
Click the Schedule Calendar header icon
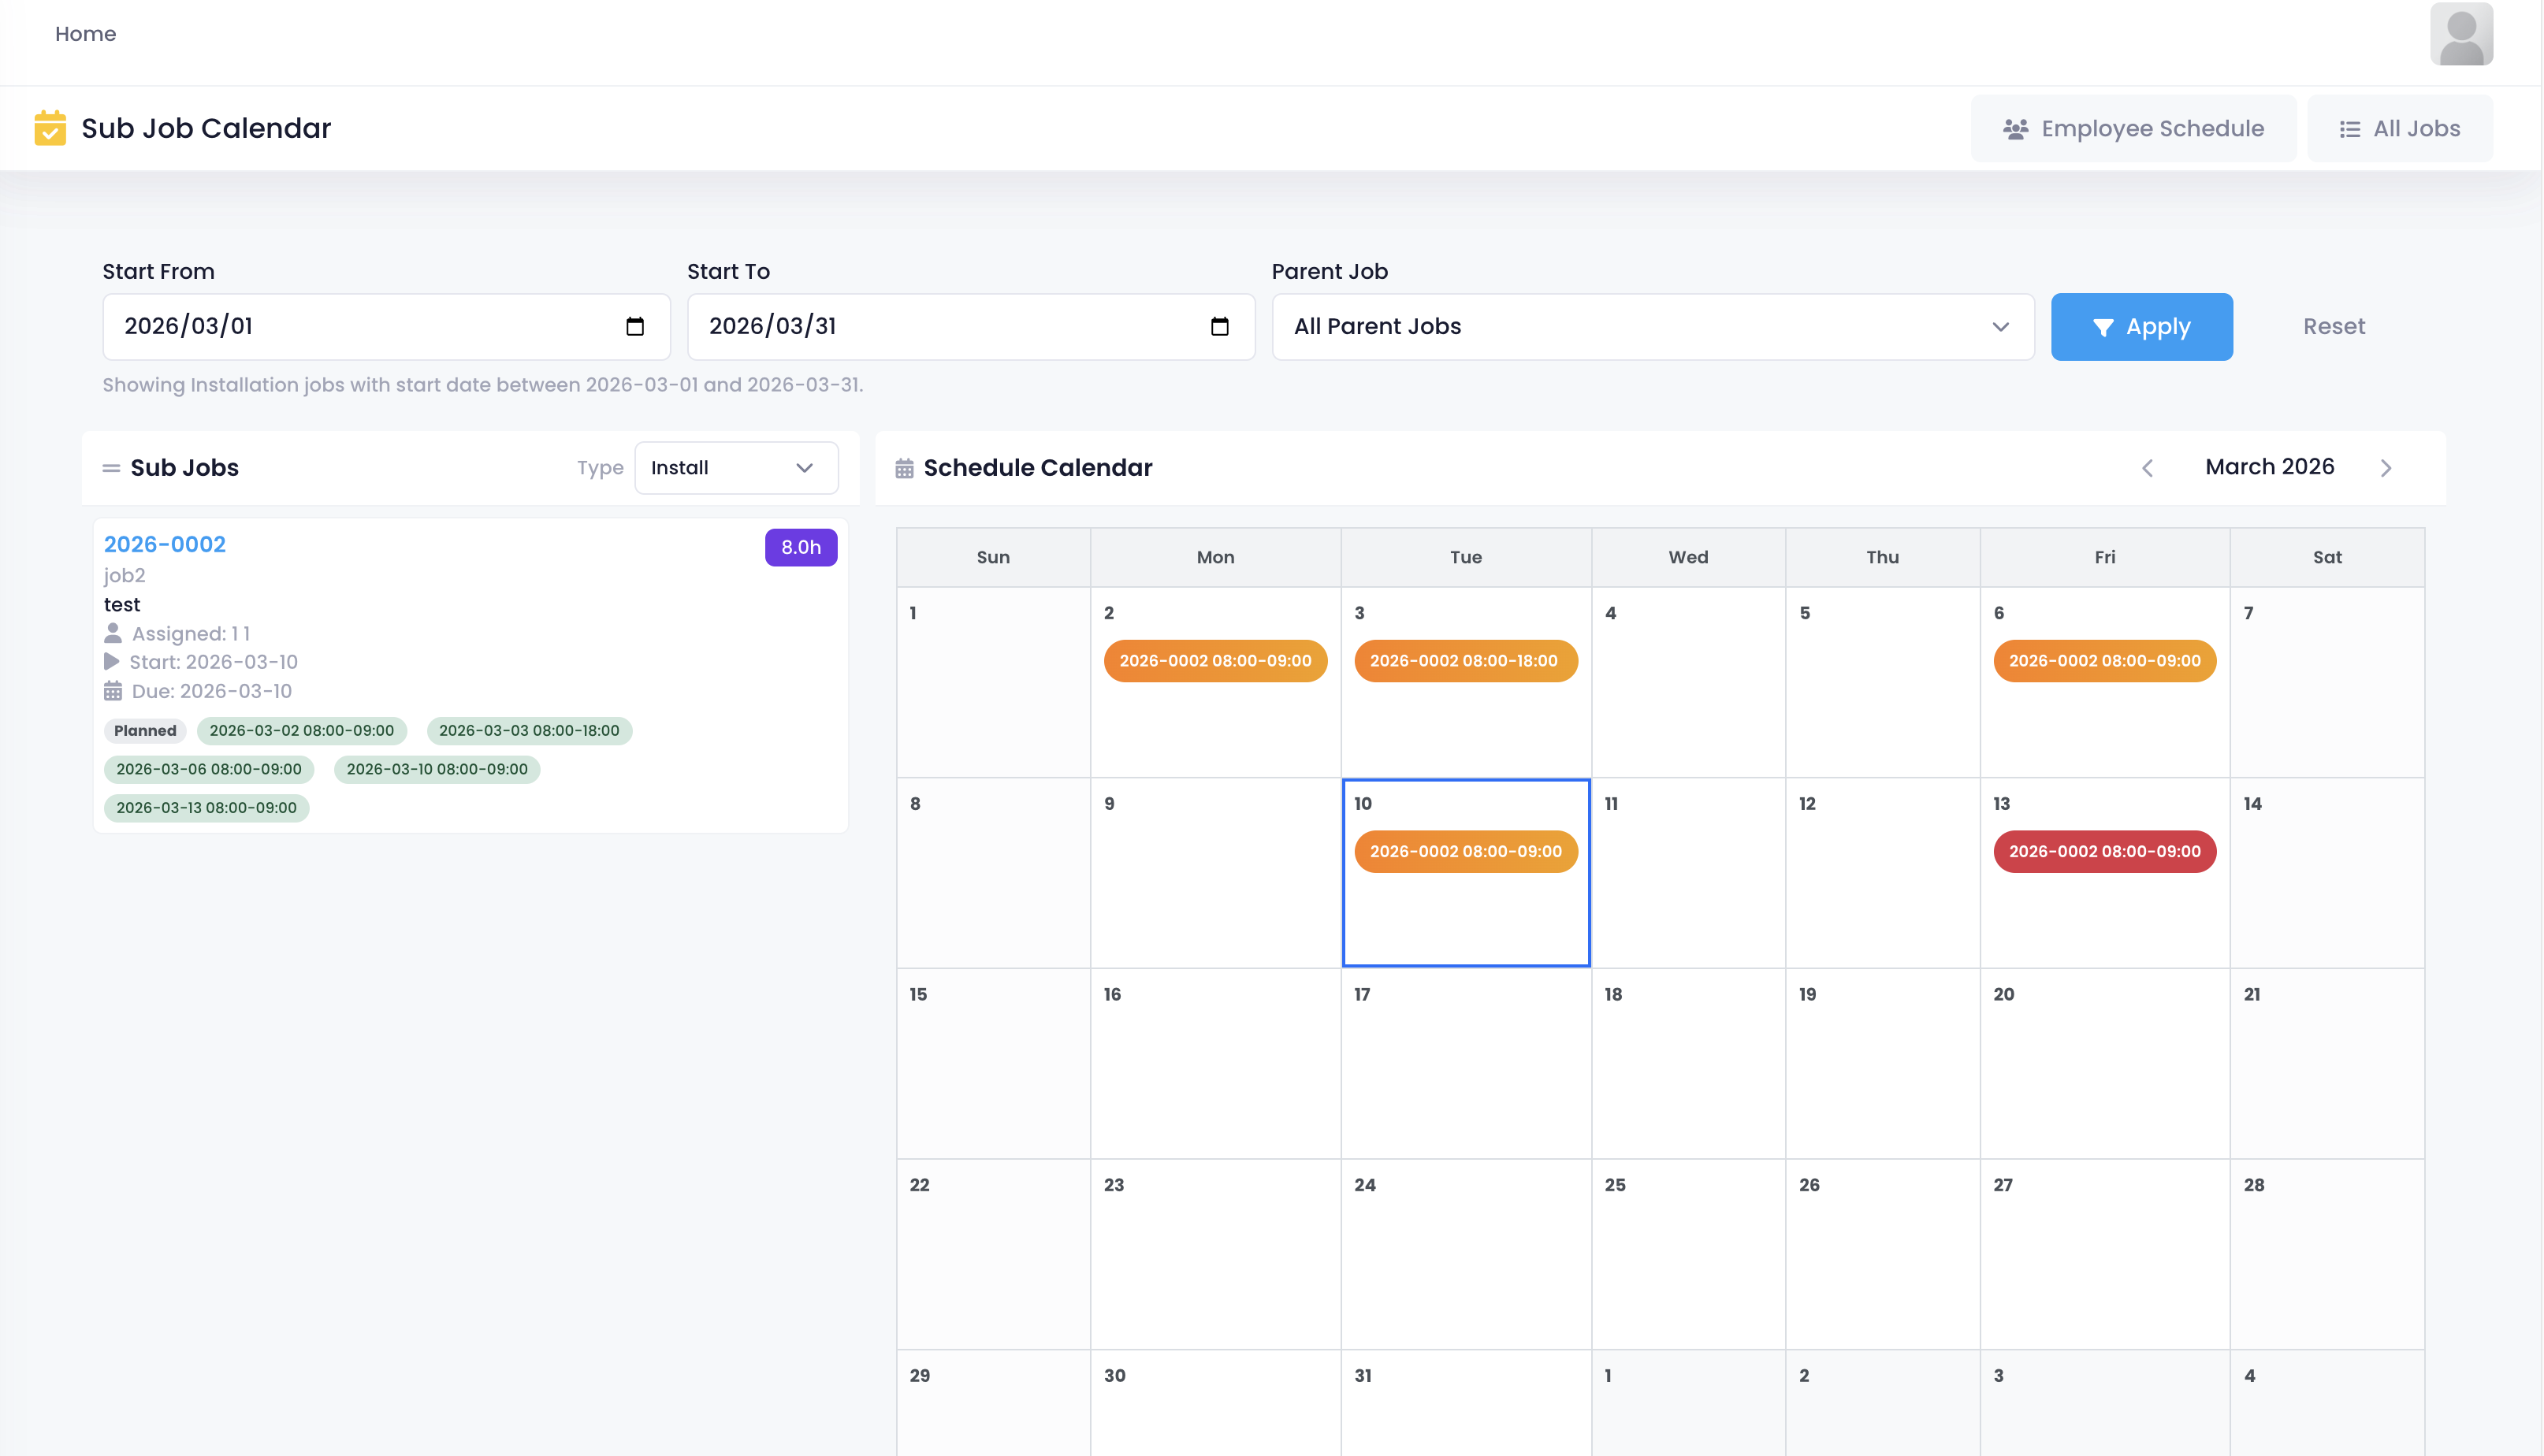tap(904, 468)
